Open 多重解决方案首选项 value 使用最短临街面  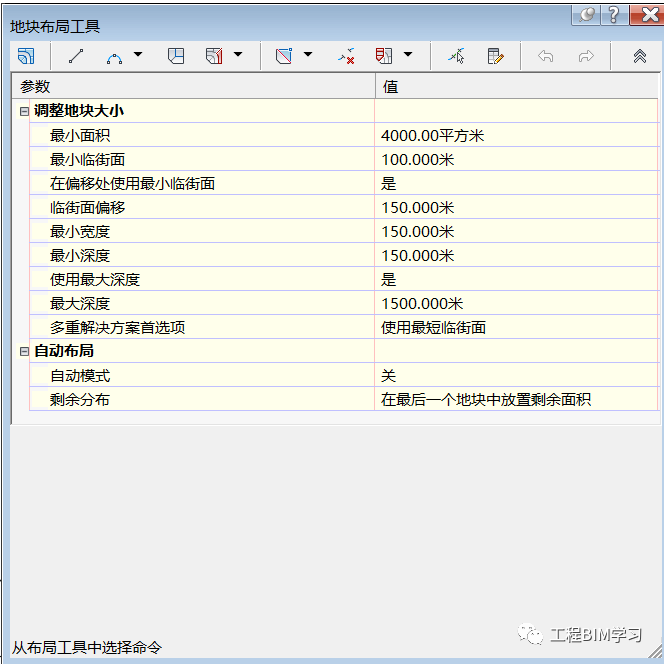pyautogui.click(x=517, y=327)
